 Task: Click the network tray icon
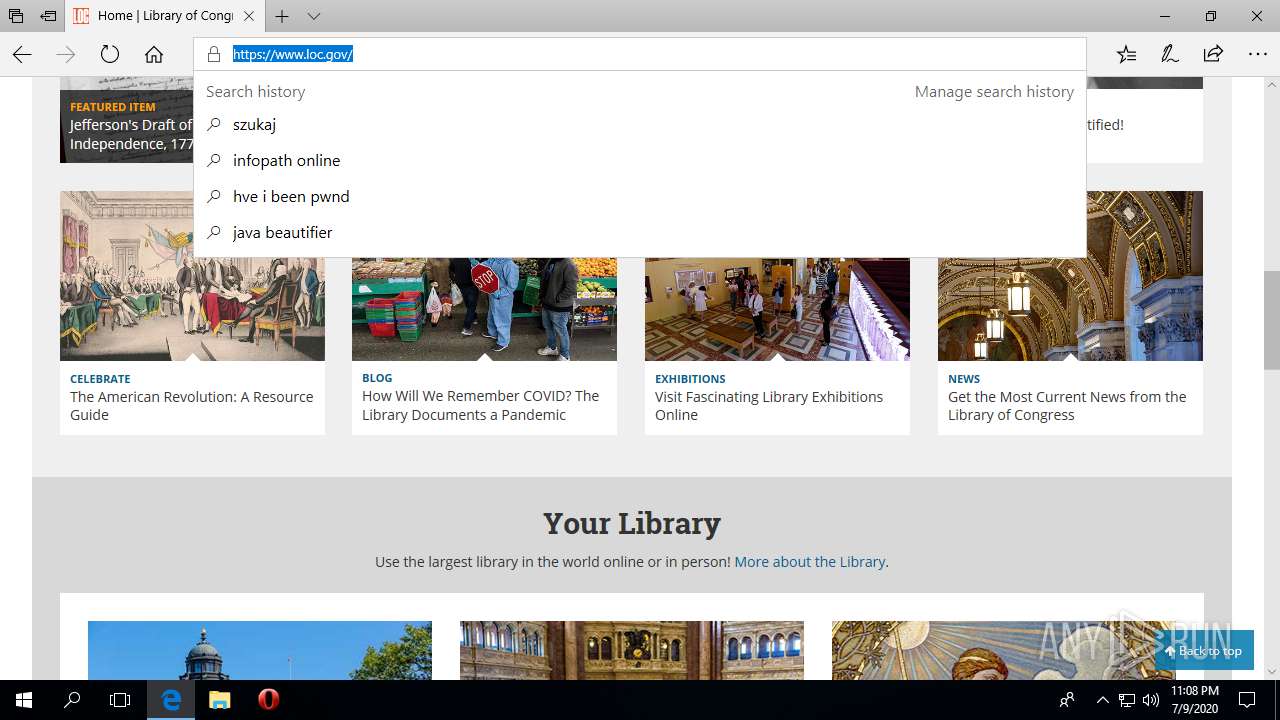pos(1127,700)
